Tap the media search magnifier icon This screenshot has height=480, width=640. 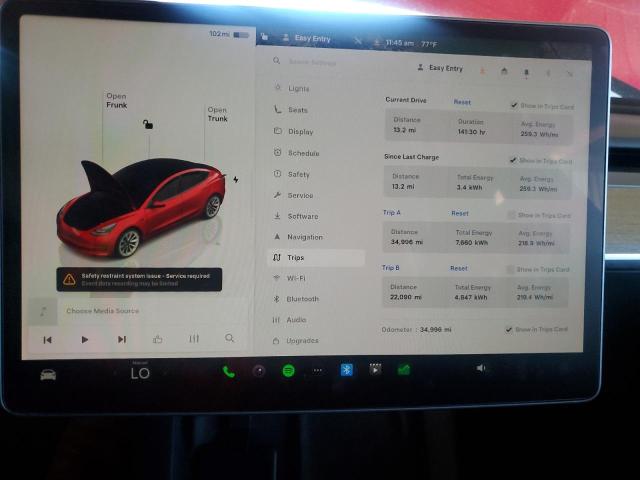pos(229,338)
